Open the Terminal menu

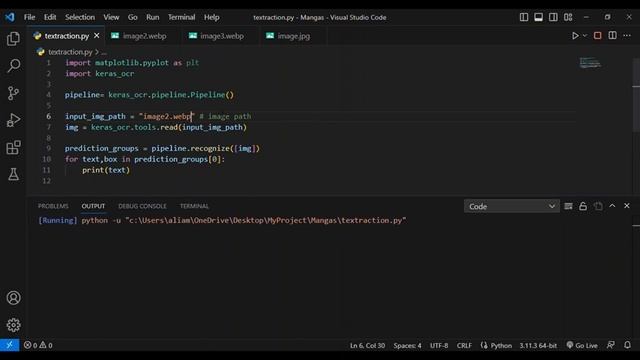pyautogui.click(x=181, y=17)
